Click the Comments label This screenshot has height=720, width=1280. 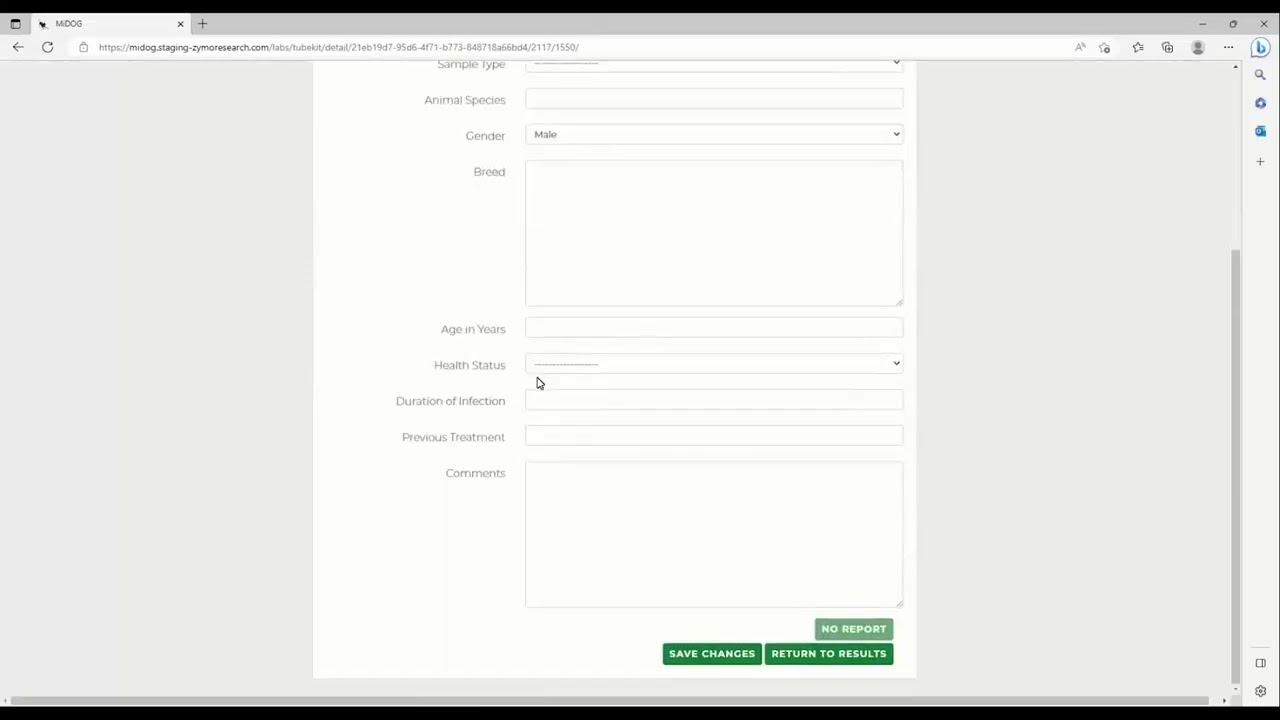pyautogui.click(x=475, y=473)
